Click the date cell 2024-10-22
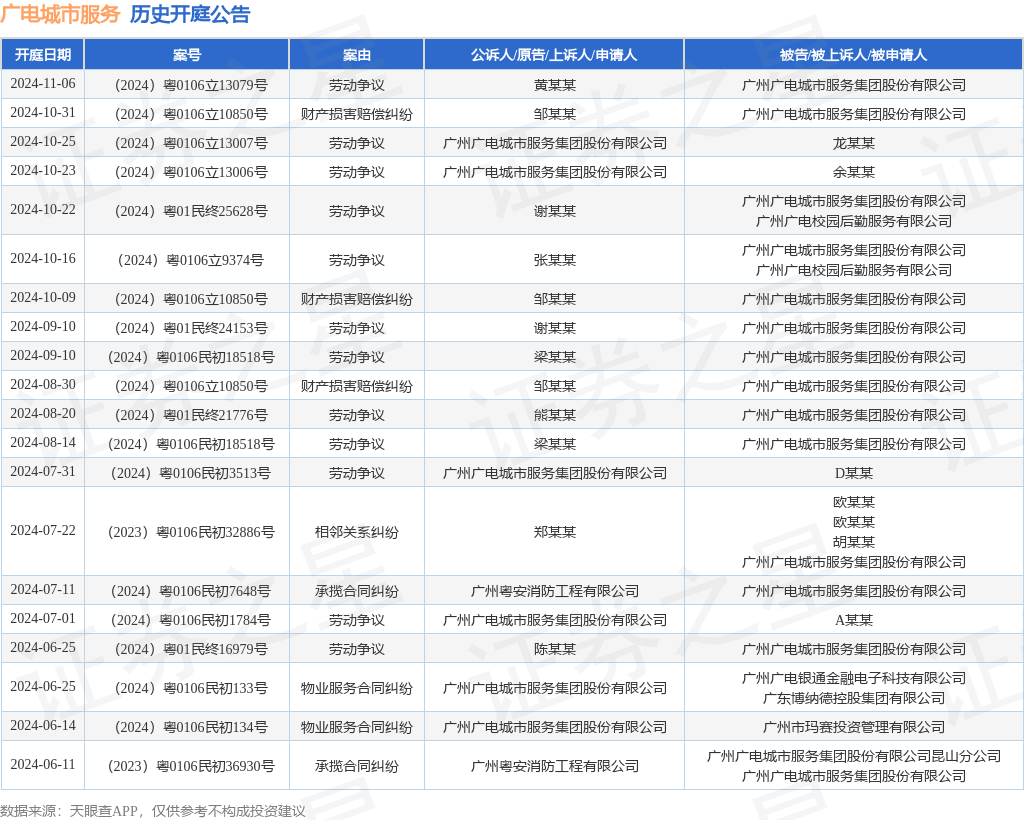Image resolution: width=1024 pixels, height=820 pixels. (x=42, y=210)
